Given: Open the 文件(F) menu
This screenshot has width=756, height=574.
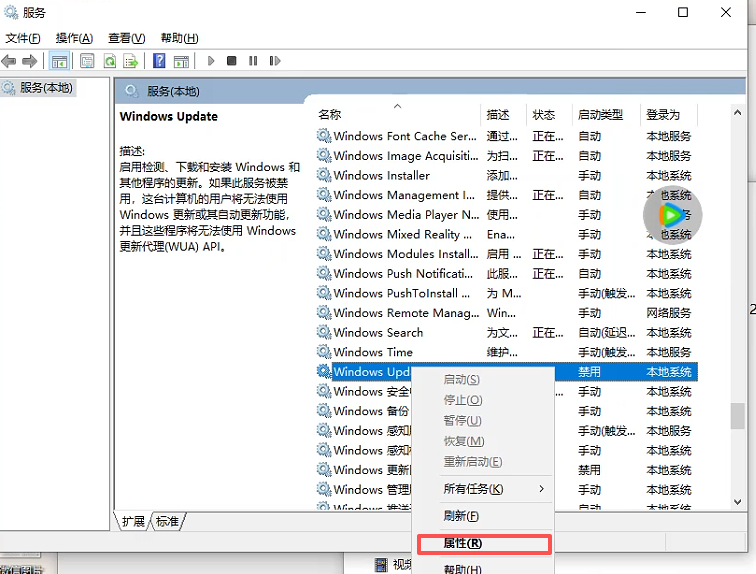Looking at the screenshot, I should coord(23,38).
